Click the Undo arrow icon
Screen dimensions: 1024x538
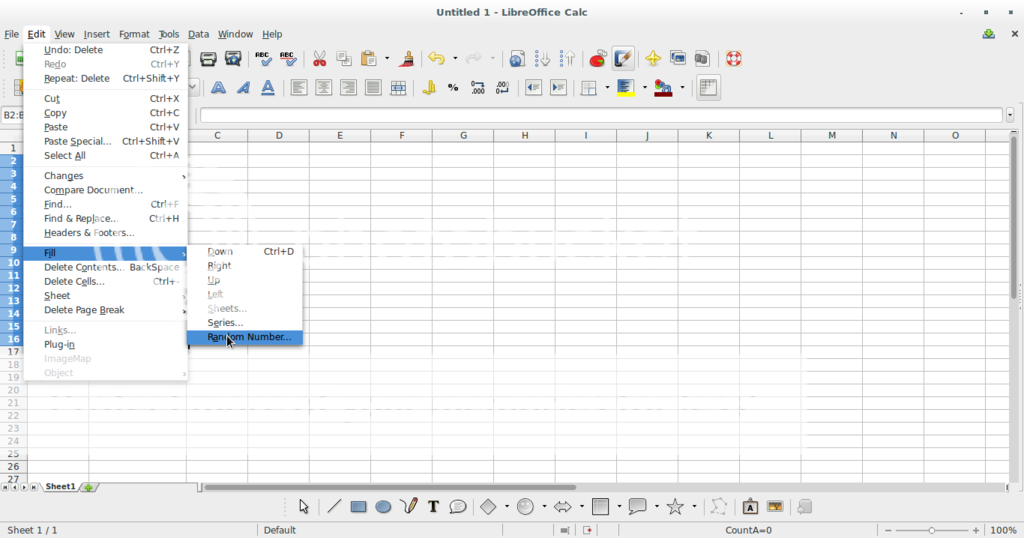click(436, 59)
